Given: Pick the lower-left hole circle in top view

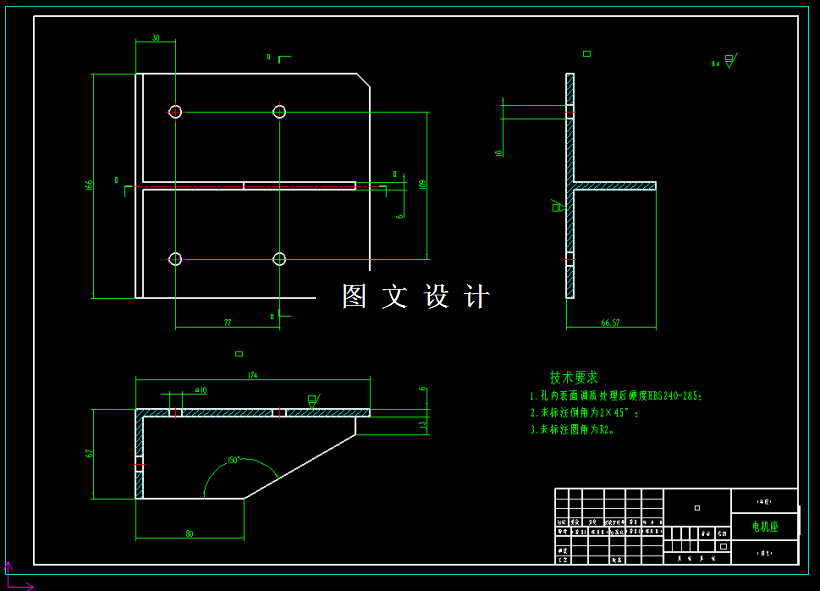Looking at the screenshot, I should pyautogui.click(x=175, y=259).
